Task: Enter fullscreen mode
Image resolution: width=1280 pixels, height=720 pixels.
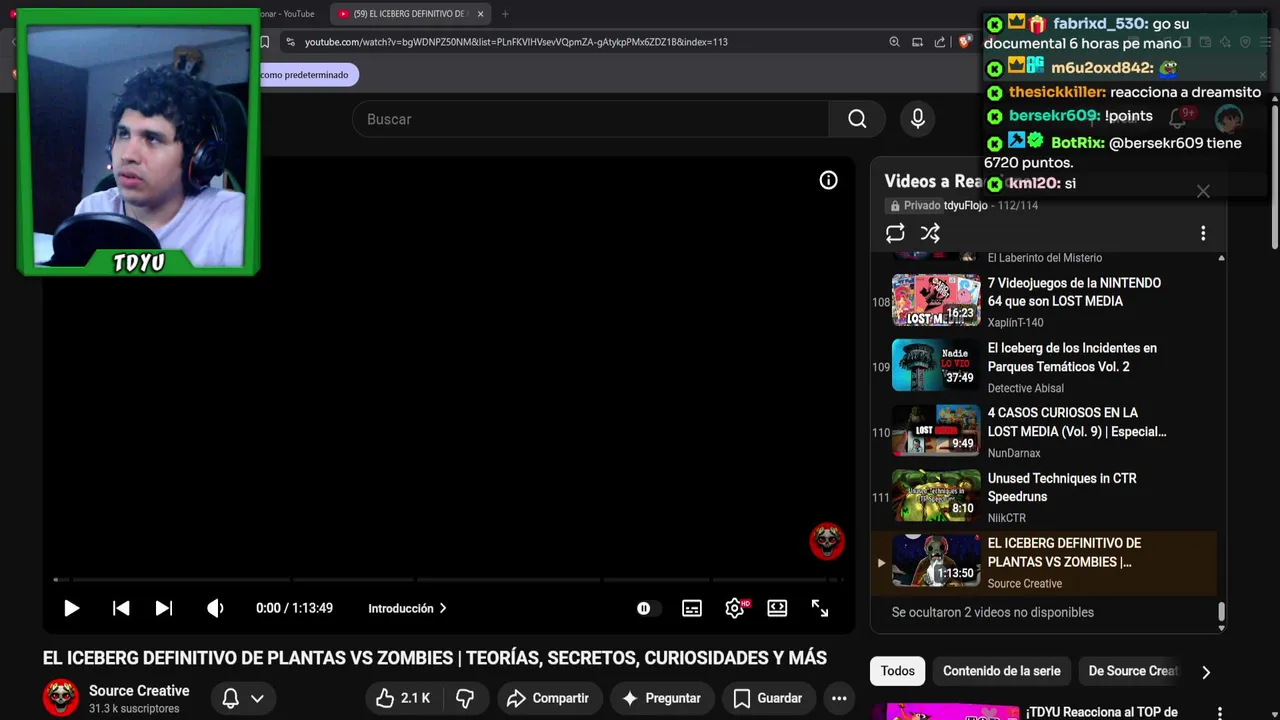Action: coord(820,608)
